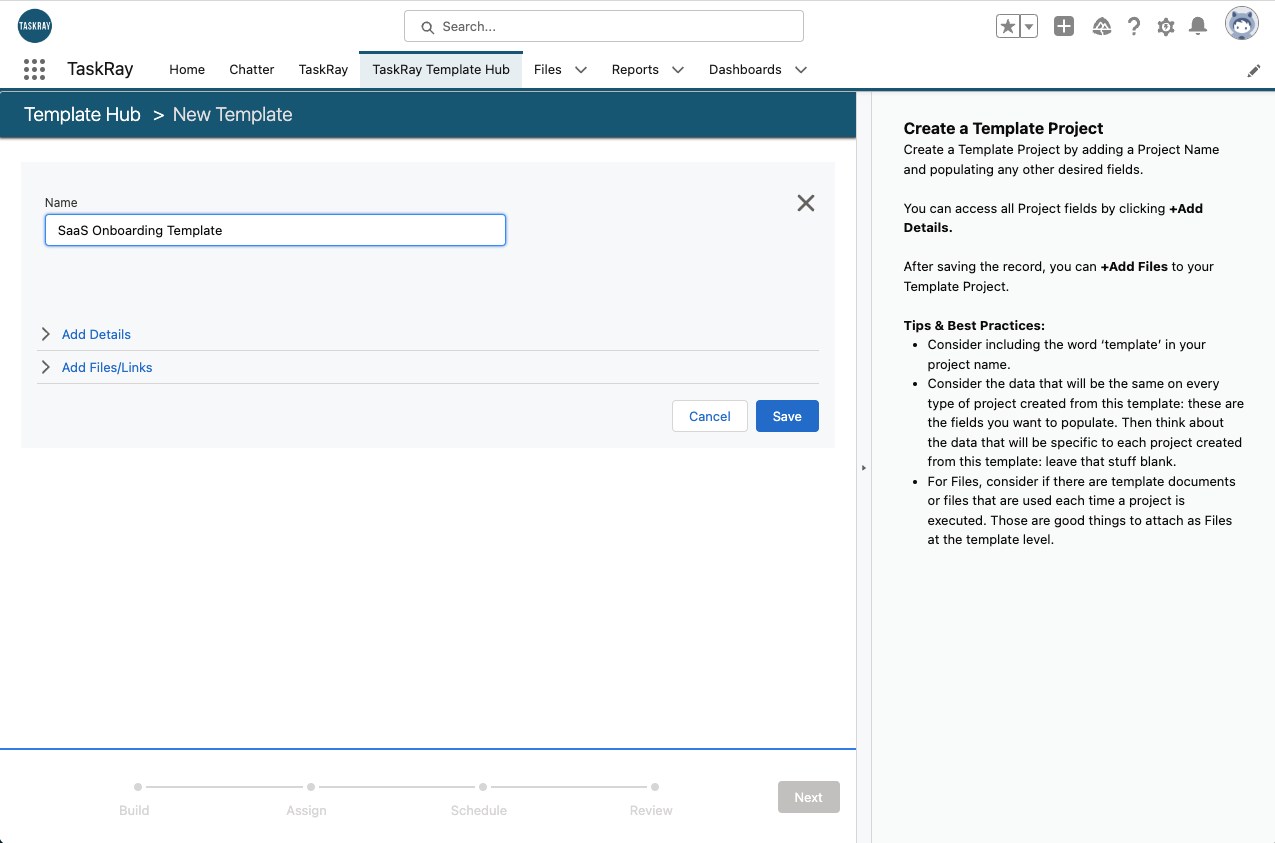Viewport: 1275px width, 843px height.
Task: Select the TaskRay Template Hub tab
Action: [x=441, y=69]
